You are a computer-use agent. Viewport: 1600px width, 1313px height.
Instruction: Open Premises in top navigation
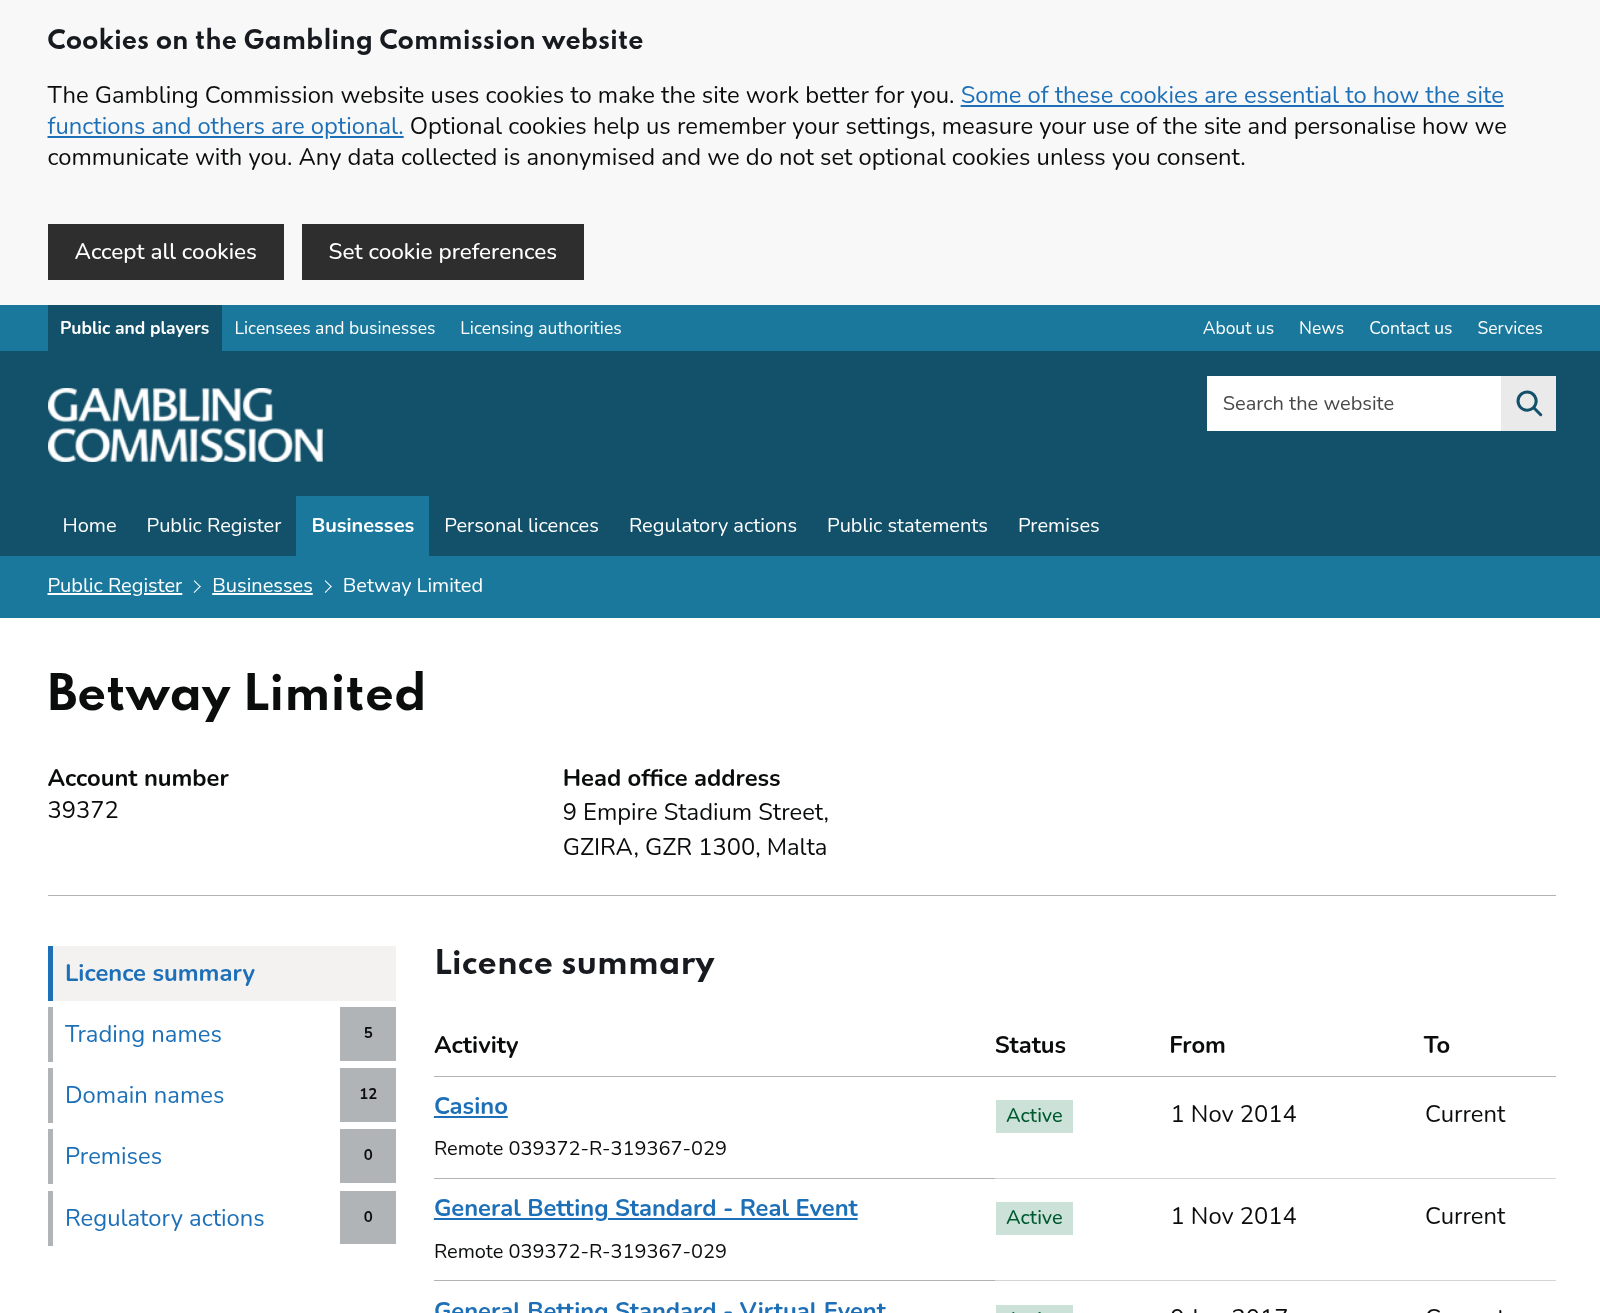[x=1059, y=526]
